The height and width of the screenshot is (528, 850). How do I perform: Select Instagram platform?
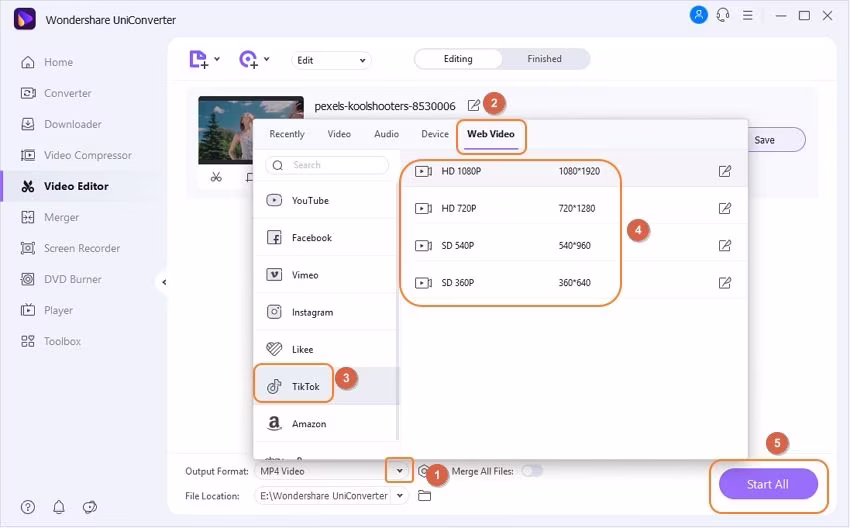coord(325,312)
